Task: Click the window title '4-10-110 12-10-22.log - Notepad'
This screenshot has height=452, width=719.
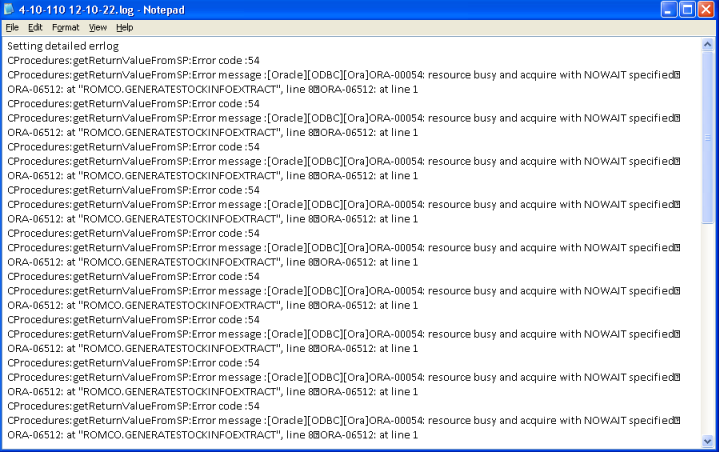Action: coord(101,10)
